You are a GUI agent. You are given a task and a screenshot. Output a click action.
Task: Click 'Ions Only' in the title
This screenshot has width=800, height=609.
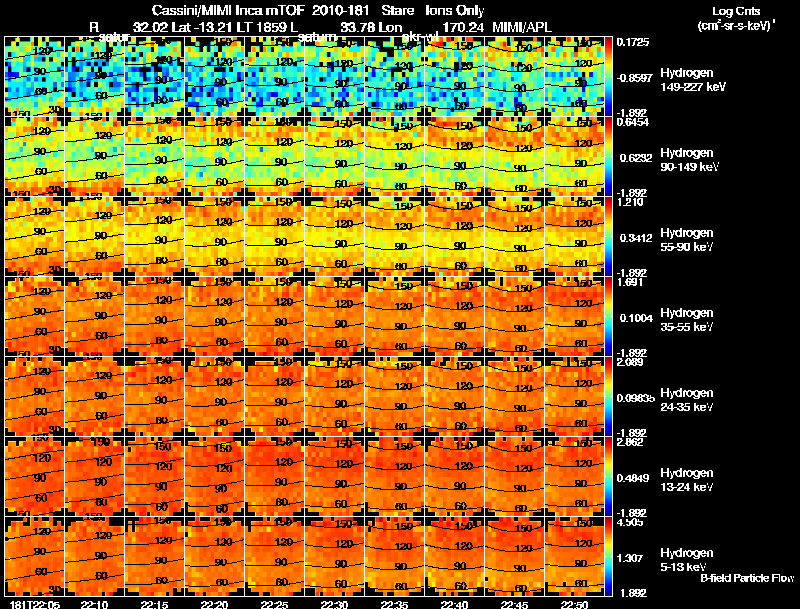455,11
